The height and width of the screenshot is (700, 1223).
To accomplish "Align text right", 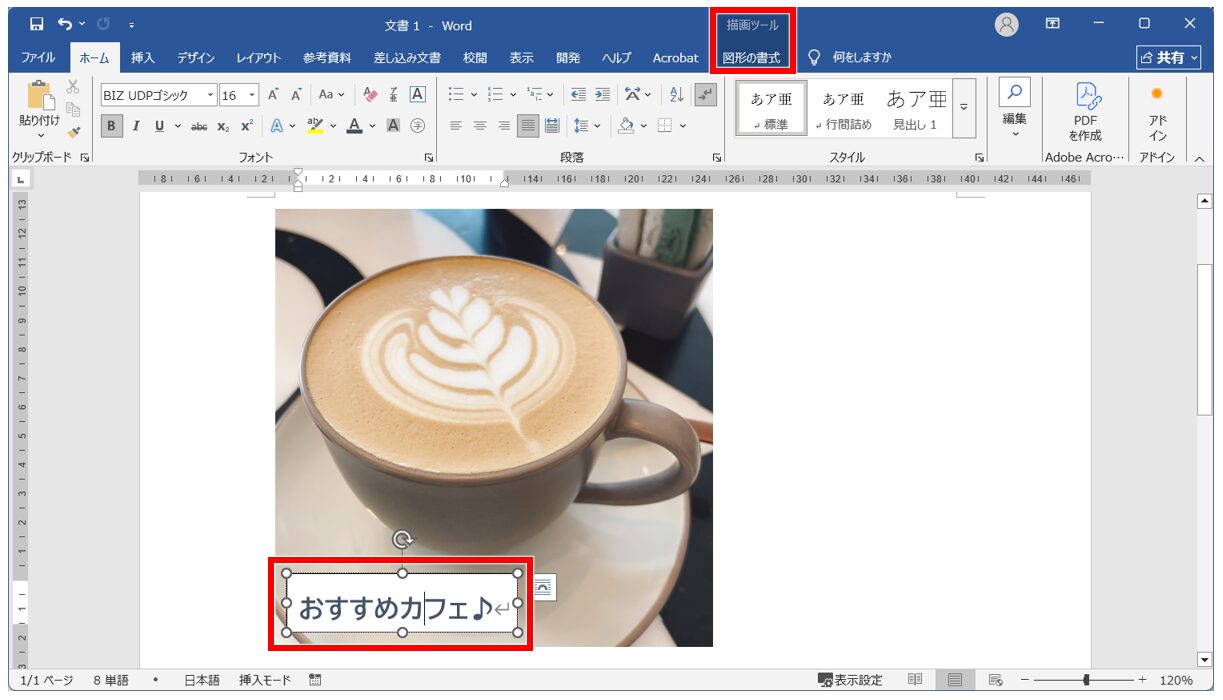I will (x=504, y=126).
